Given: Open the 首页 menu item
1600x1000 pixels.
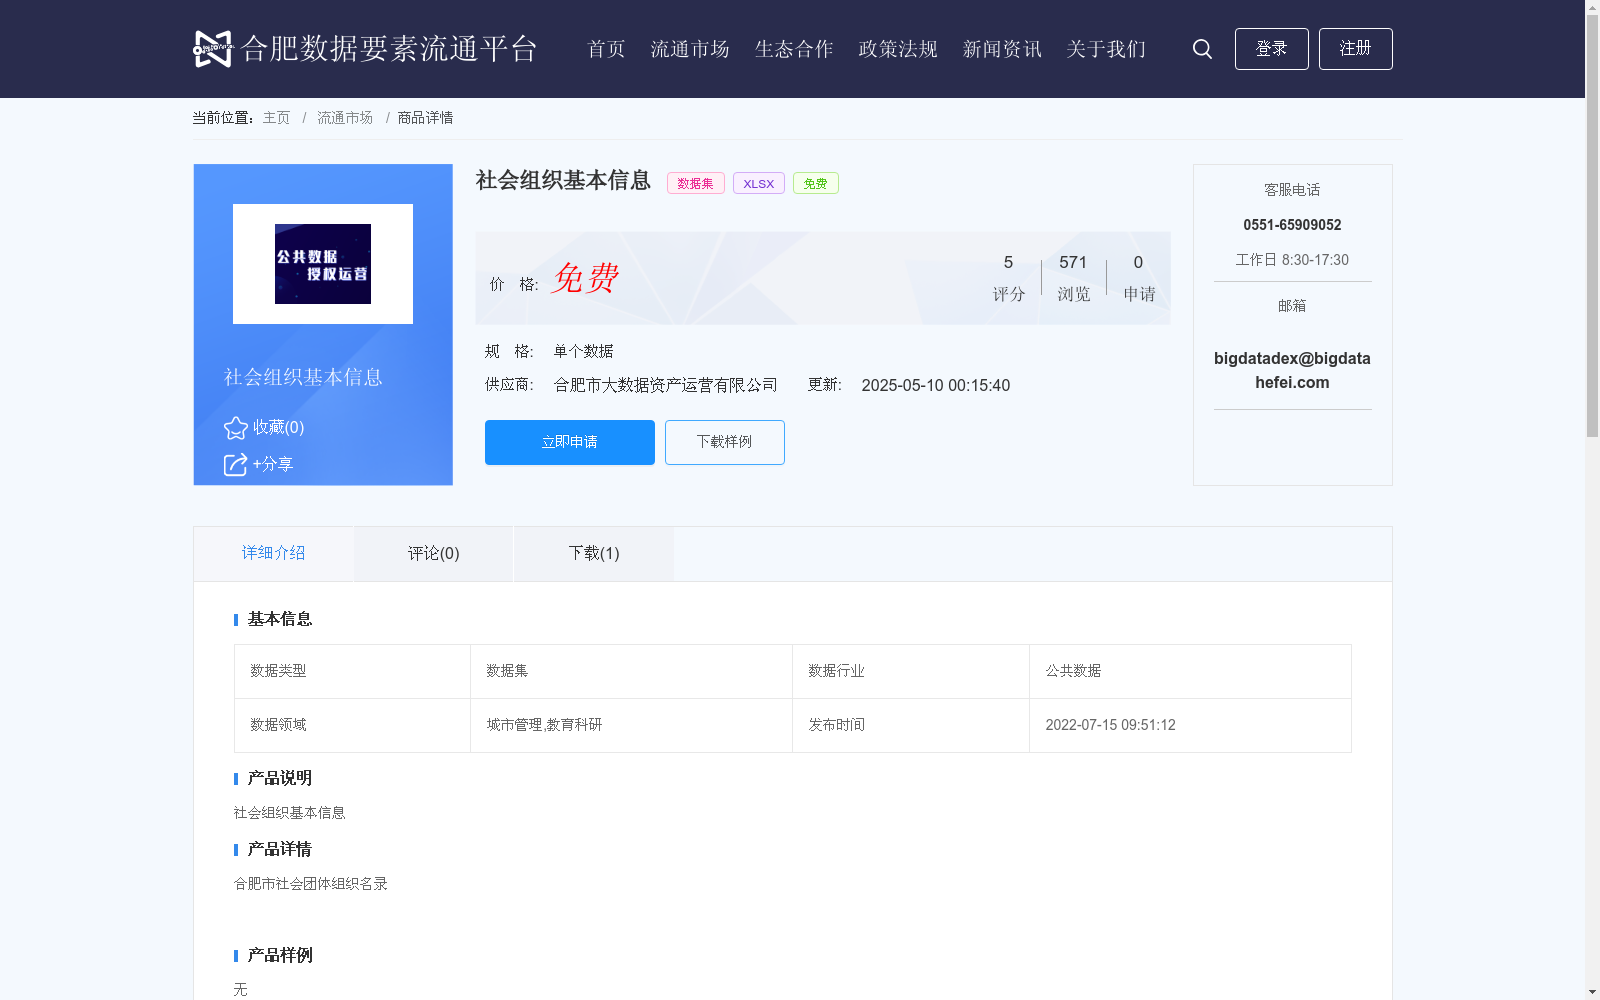Looking at the screenshot, I should coord(606,49).
